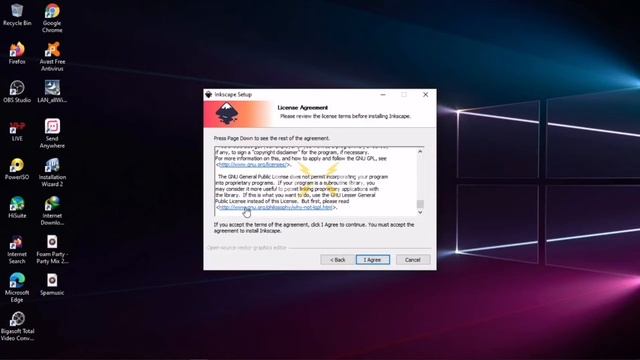640x360 pixels.
Task: Click the Inkscape icon in the setup title bar
Action: pyautogui.click(x=209, y=94)
